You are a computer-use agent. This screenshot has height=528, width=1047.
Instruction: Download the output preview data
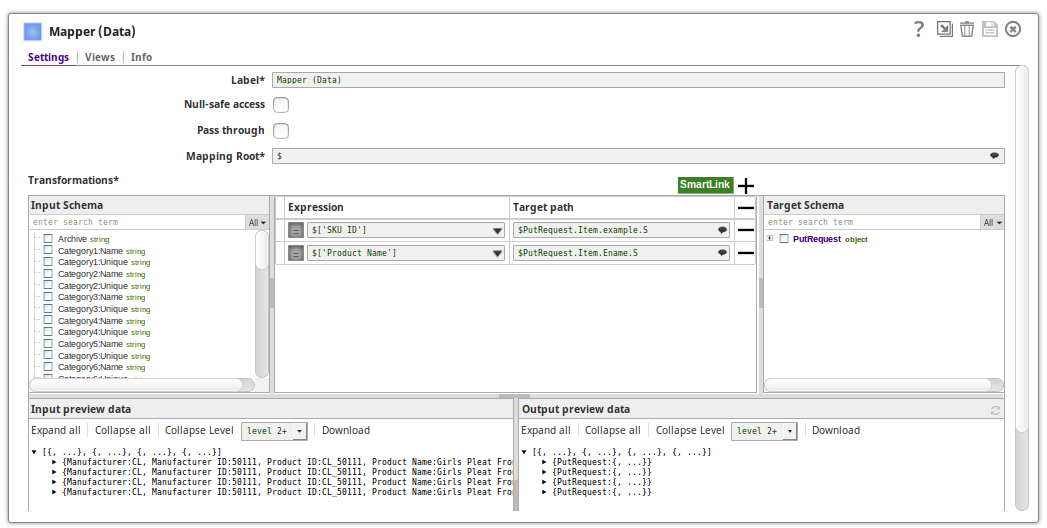pyautogui.click(x=836, y=431)
